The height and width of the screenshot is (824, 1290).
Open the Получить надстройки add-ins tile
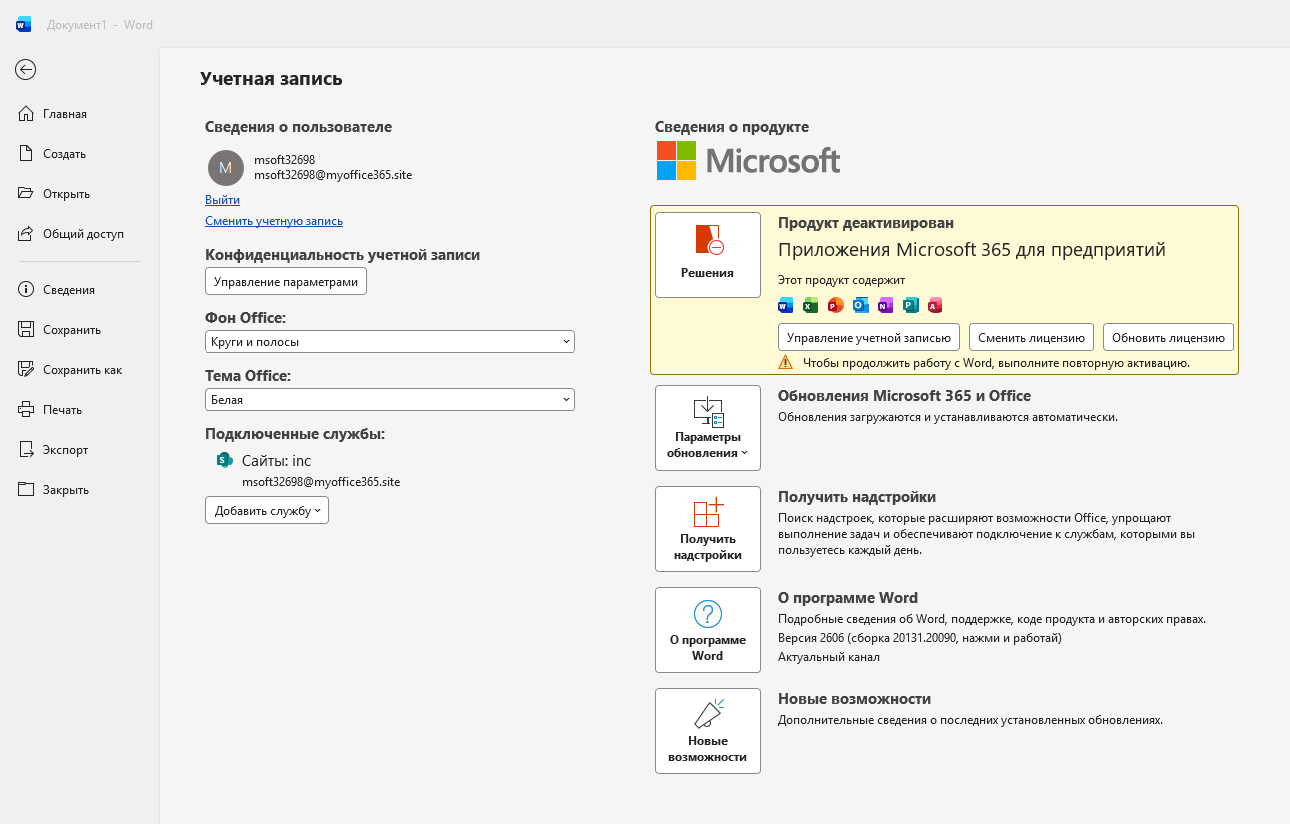click(x=708, y=529)
